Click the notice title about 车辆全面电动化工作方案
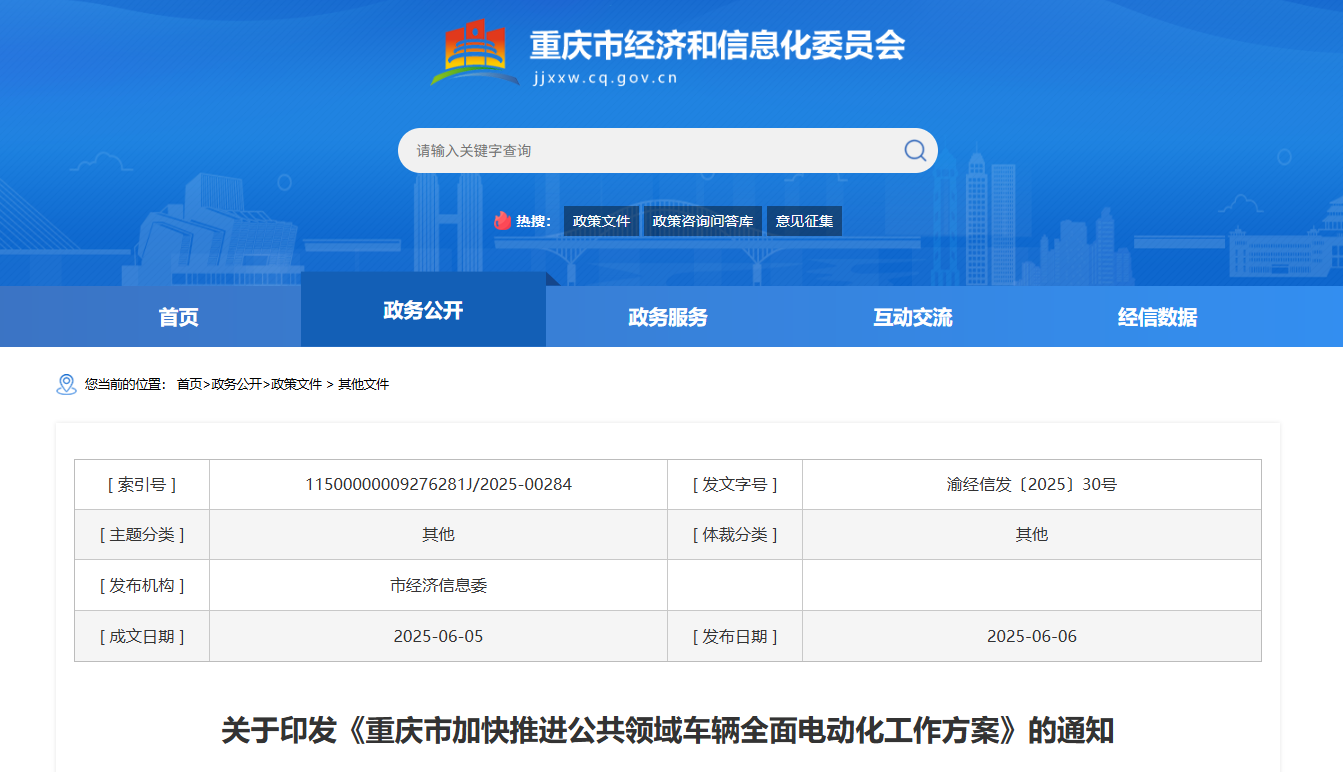The height and width of the screenshot is (772, 1343). click(x=667, y=730)
